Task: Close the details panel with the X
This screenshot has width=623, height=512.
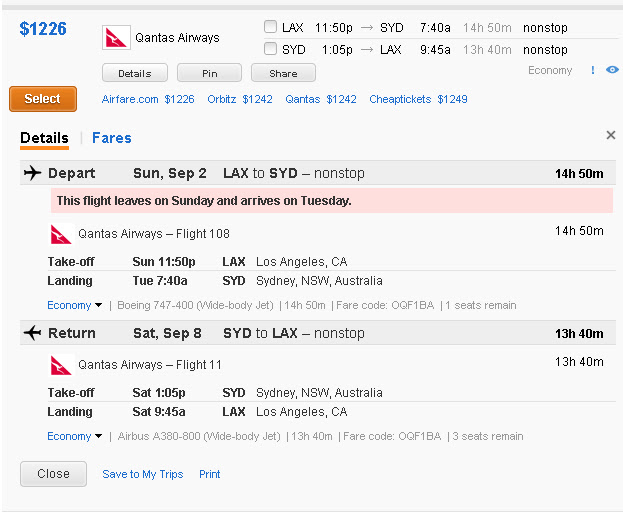Action: [611, 135]
